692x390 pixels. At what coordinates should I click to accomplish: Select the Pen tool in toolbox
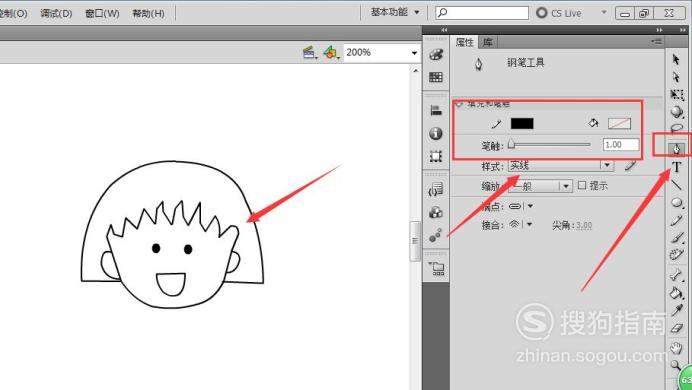[676, 149]
